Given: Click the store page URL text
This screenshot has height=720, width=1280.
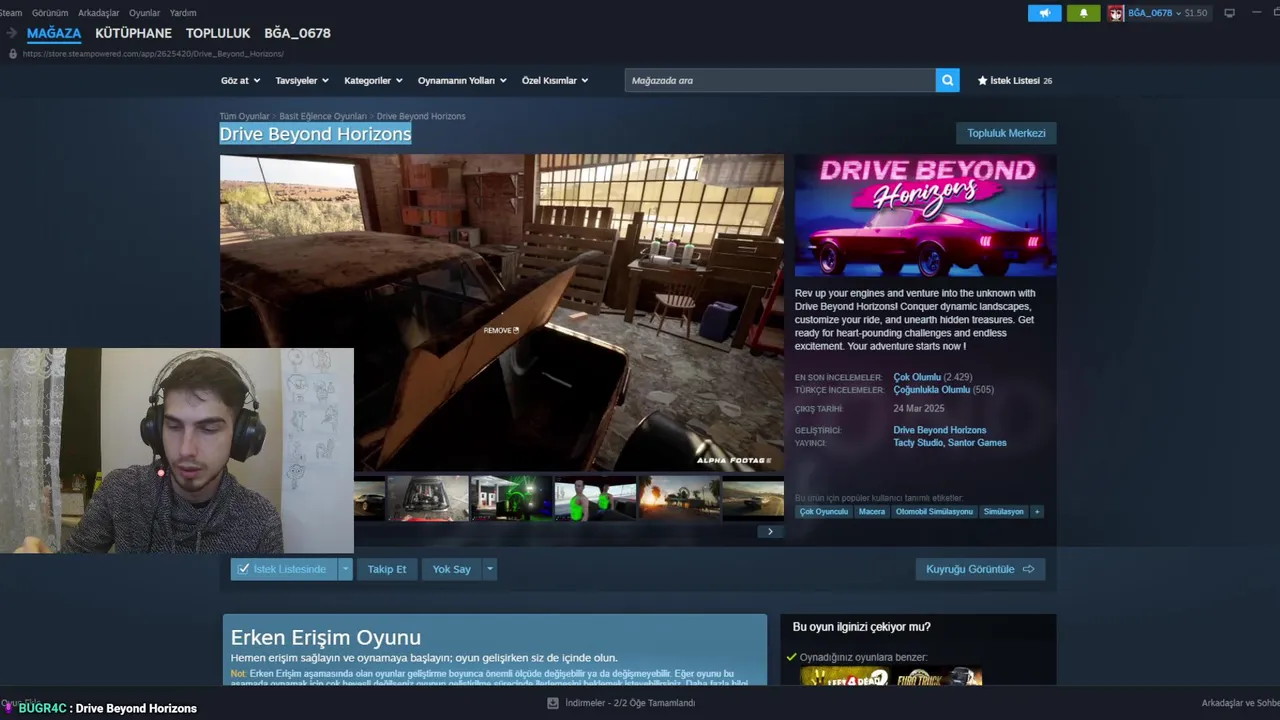Looking at the screenshot, I should 153,53.
